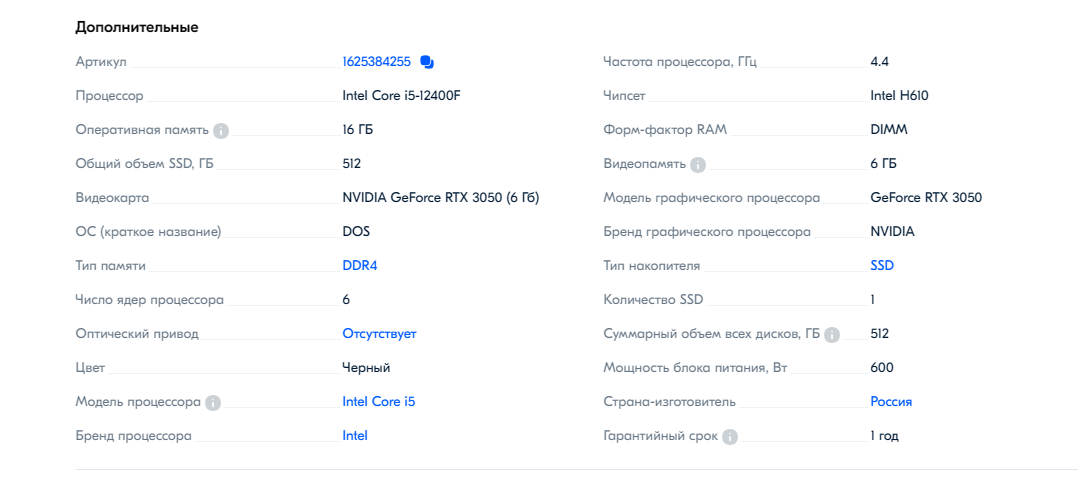Open info icon next to Модель процессора
The width and height of the screenshot is (1078, 483).
click(213, 403)
